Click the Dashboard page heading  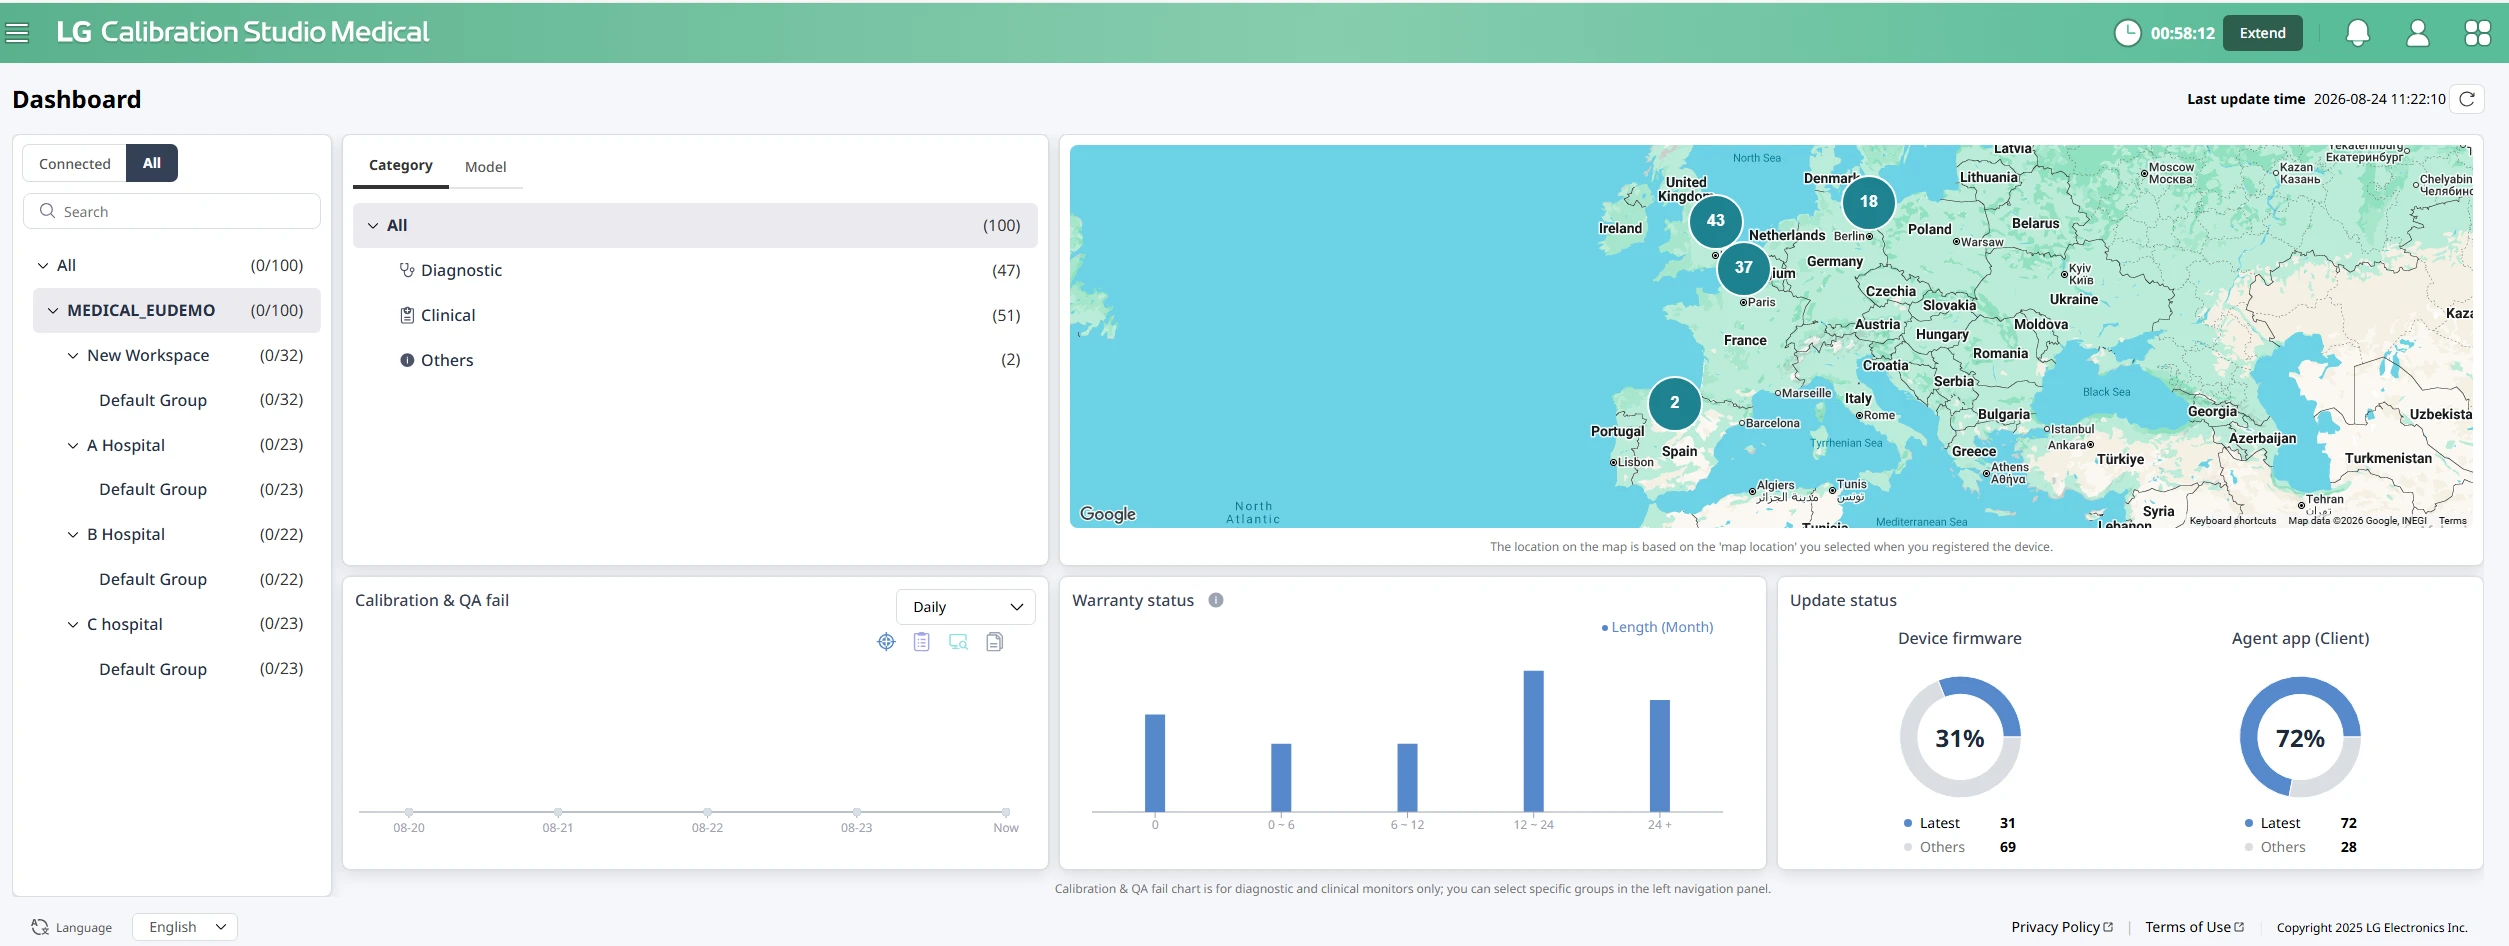pyautogui.click(x=77, y=99)
